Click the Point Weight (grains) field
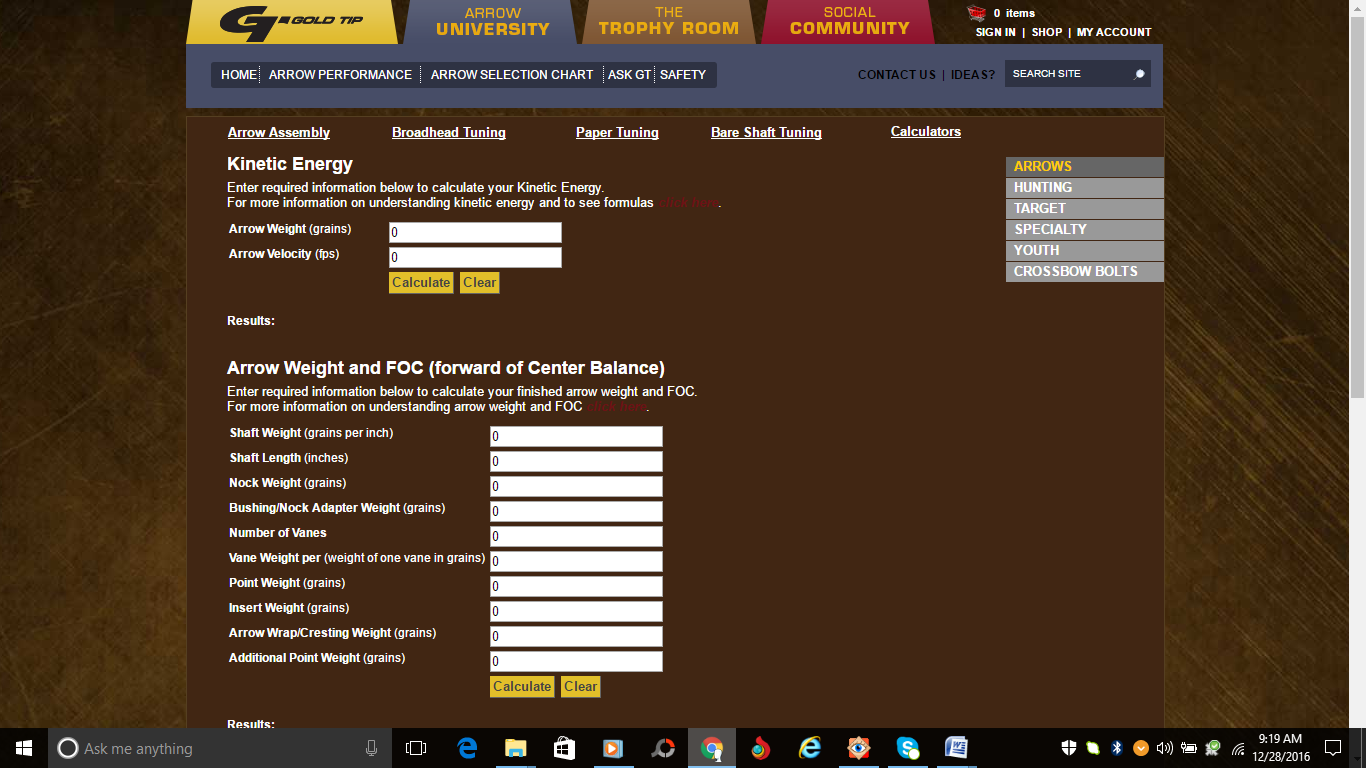The width and height of the screenshot is (1366, 768). (x=576, y=586)
